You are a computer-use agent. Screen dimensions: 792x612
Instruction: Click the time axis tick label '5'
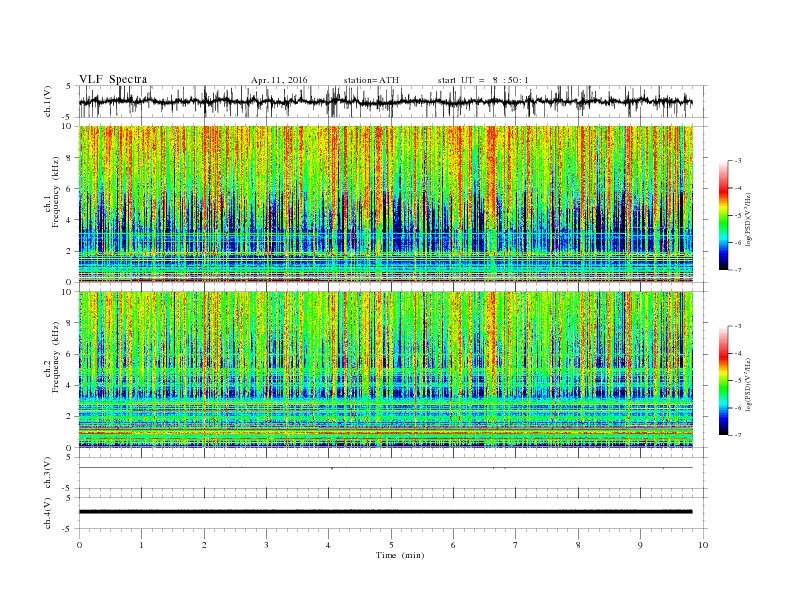pos(391,545)
